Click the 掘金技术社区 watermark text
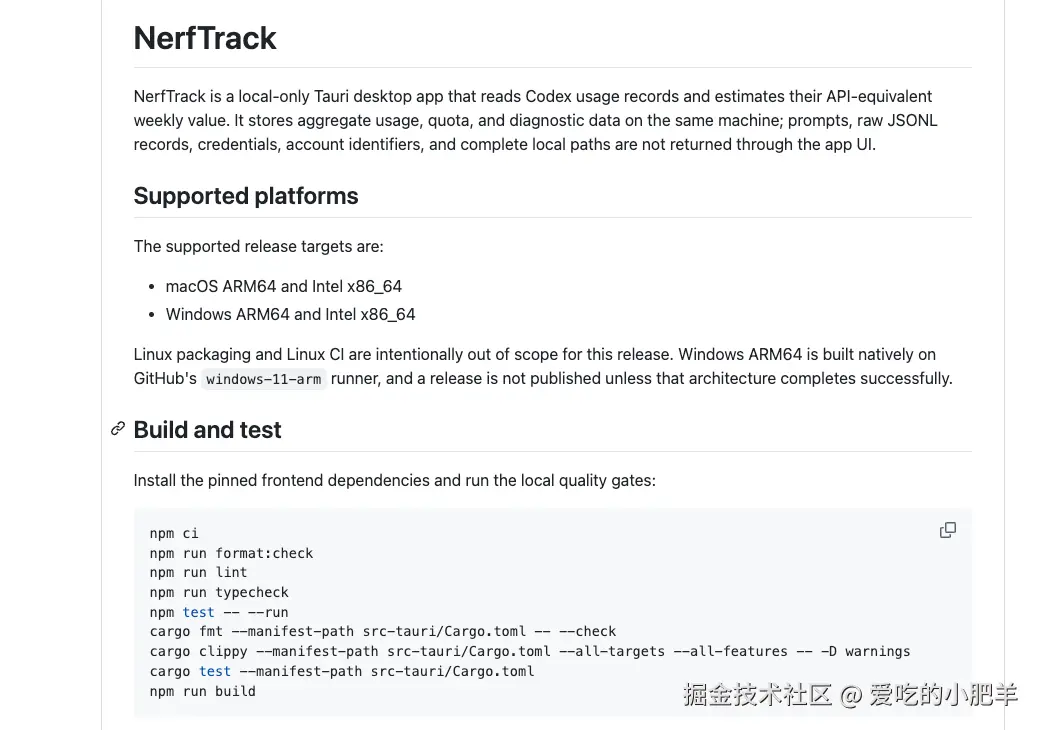This screenshot has height=730, width=1040. 757,694
